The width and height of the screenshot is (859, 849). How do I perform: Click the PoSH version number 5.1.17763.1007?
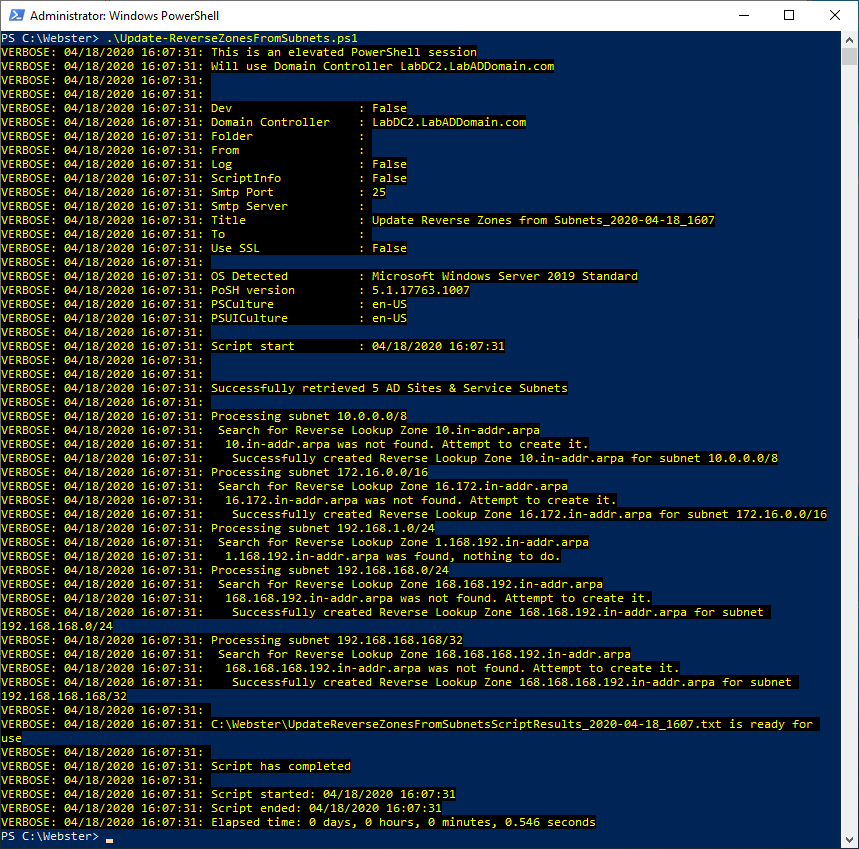pyautogui.click(x=420, y=290)
